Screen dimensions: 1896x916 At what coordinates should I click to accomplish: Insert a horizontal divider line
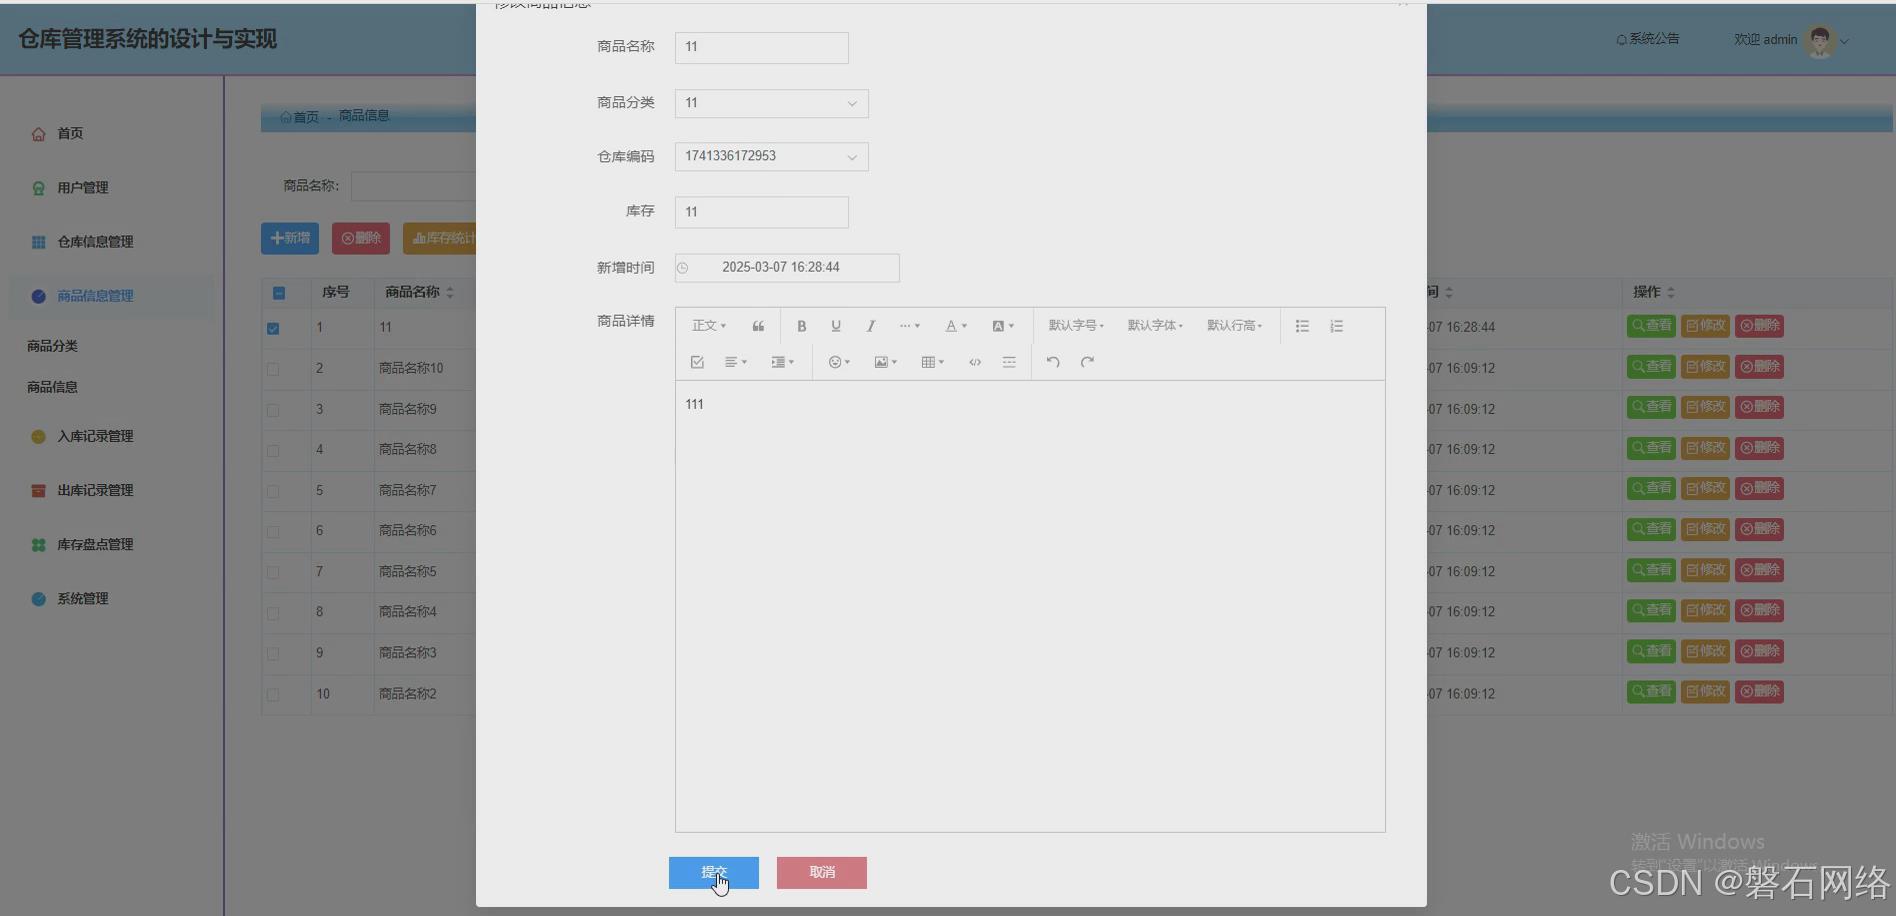coord(1009,362)
